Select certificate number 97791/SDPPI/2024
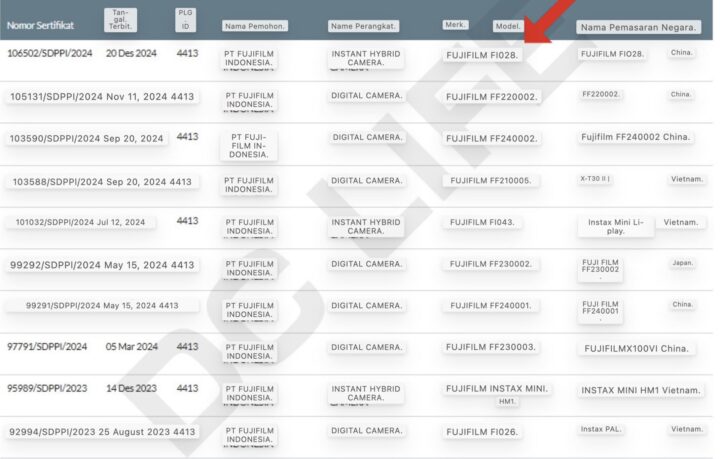 (47, 347)
